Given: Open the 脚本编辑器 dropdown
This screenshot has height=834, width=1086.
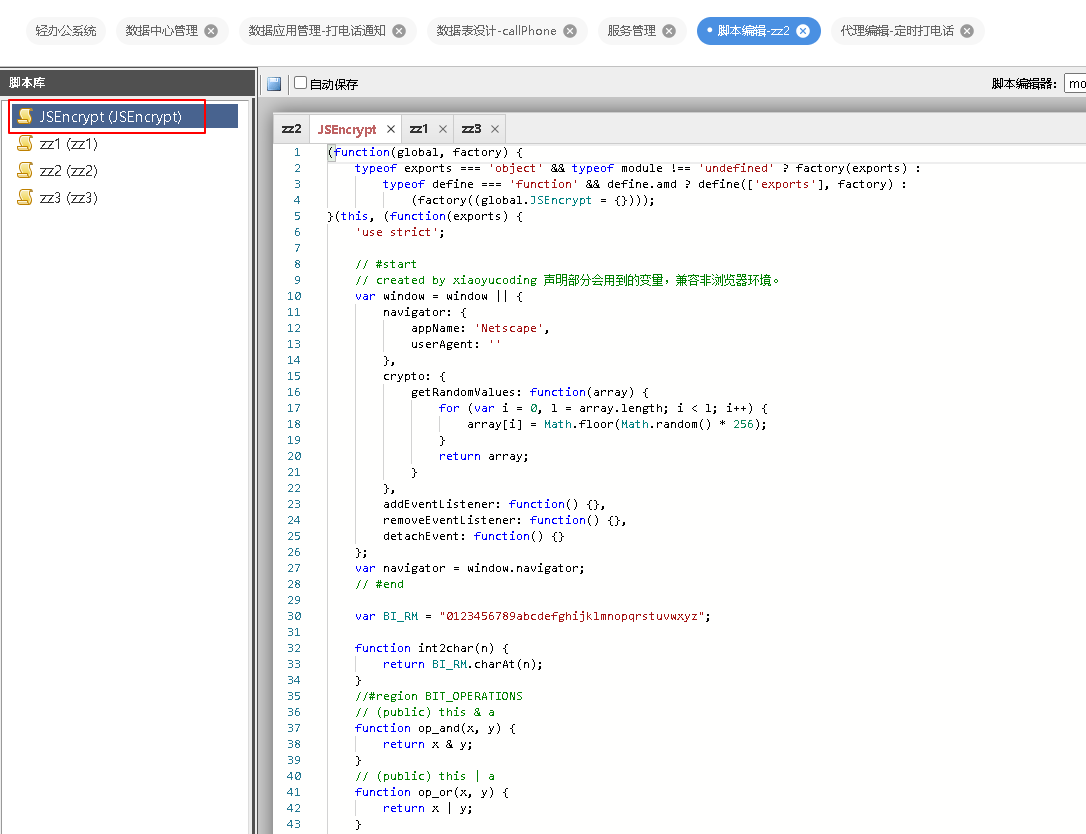Looking at the screenshot, I should click(1075, 84).
